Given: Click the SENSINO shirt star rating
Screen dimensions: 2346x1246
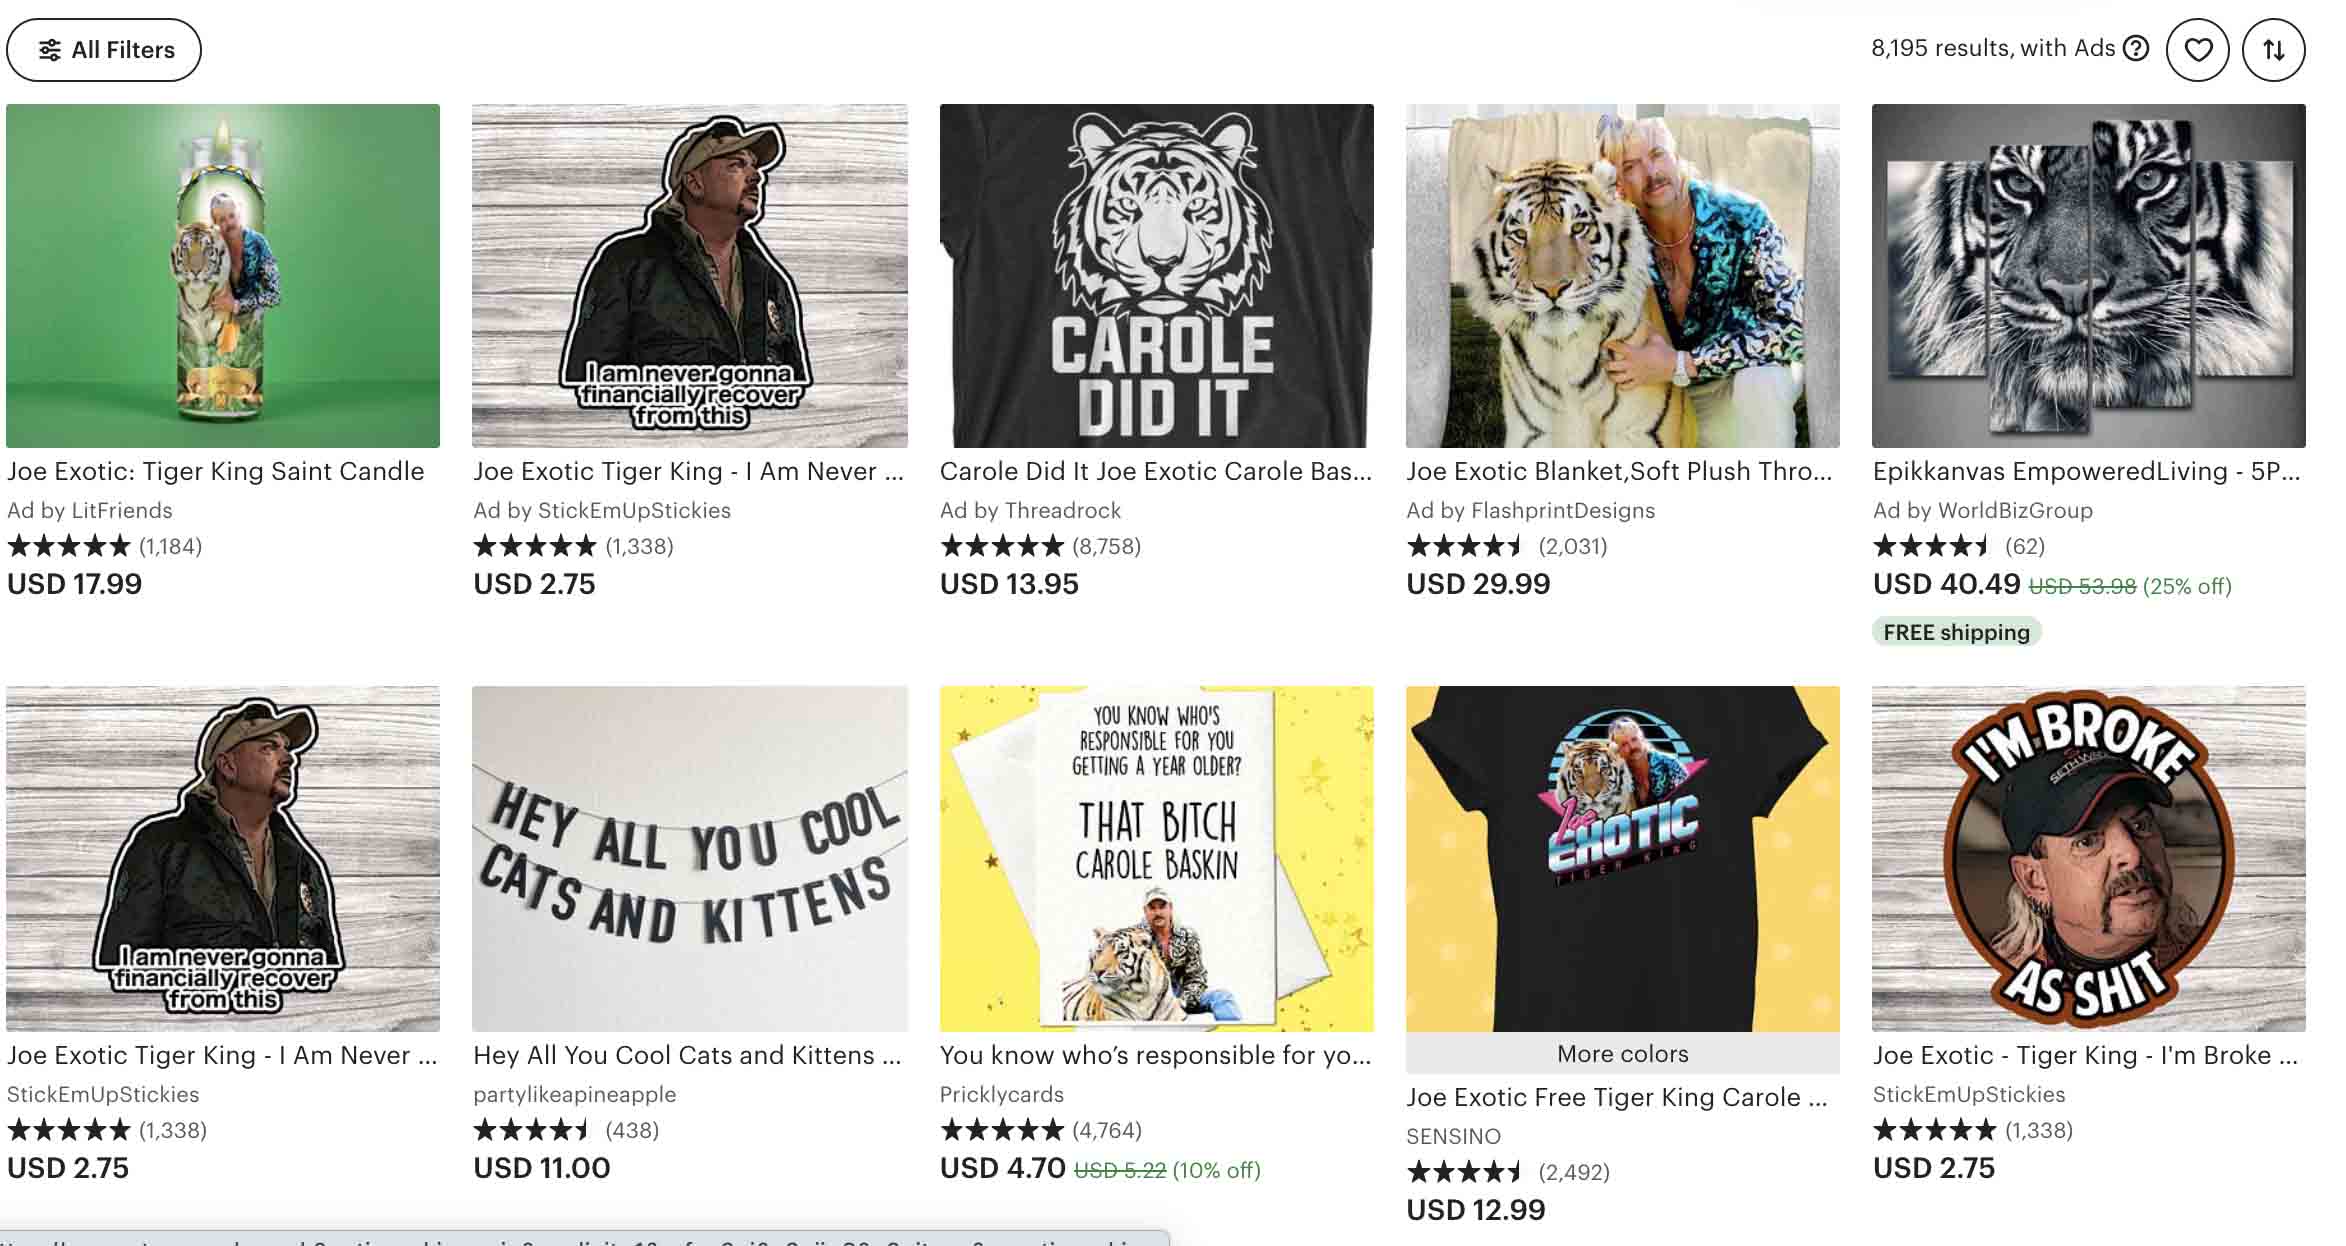Looking at the screenshot, I should 1465,1172.
